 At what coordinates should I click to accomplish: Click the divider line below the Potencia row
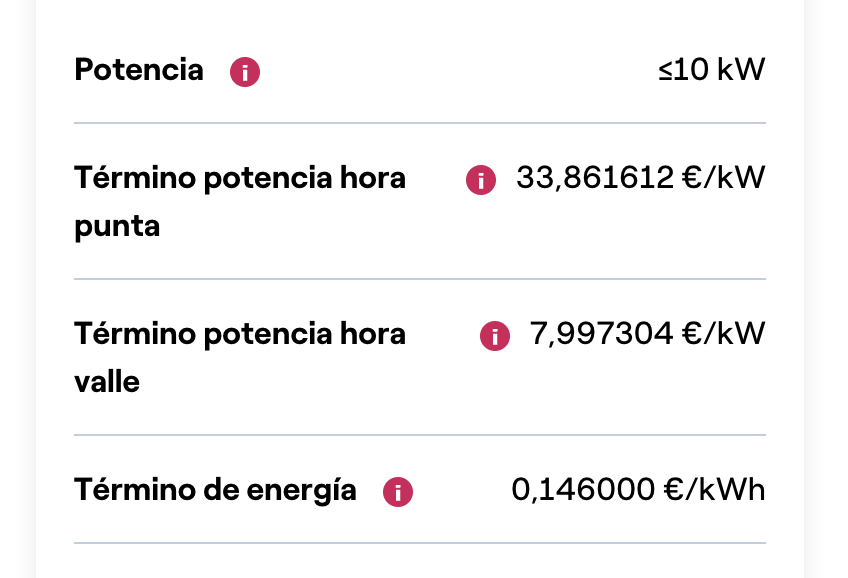pos(420,123)
